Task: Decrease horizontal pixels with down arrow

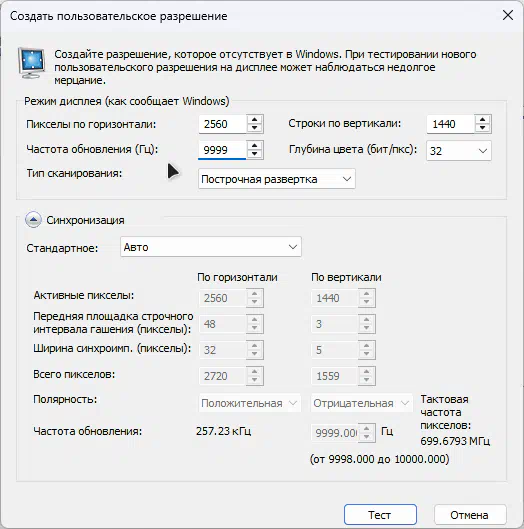Action: click(254, 128)
